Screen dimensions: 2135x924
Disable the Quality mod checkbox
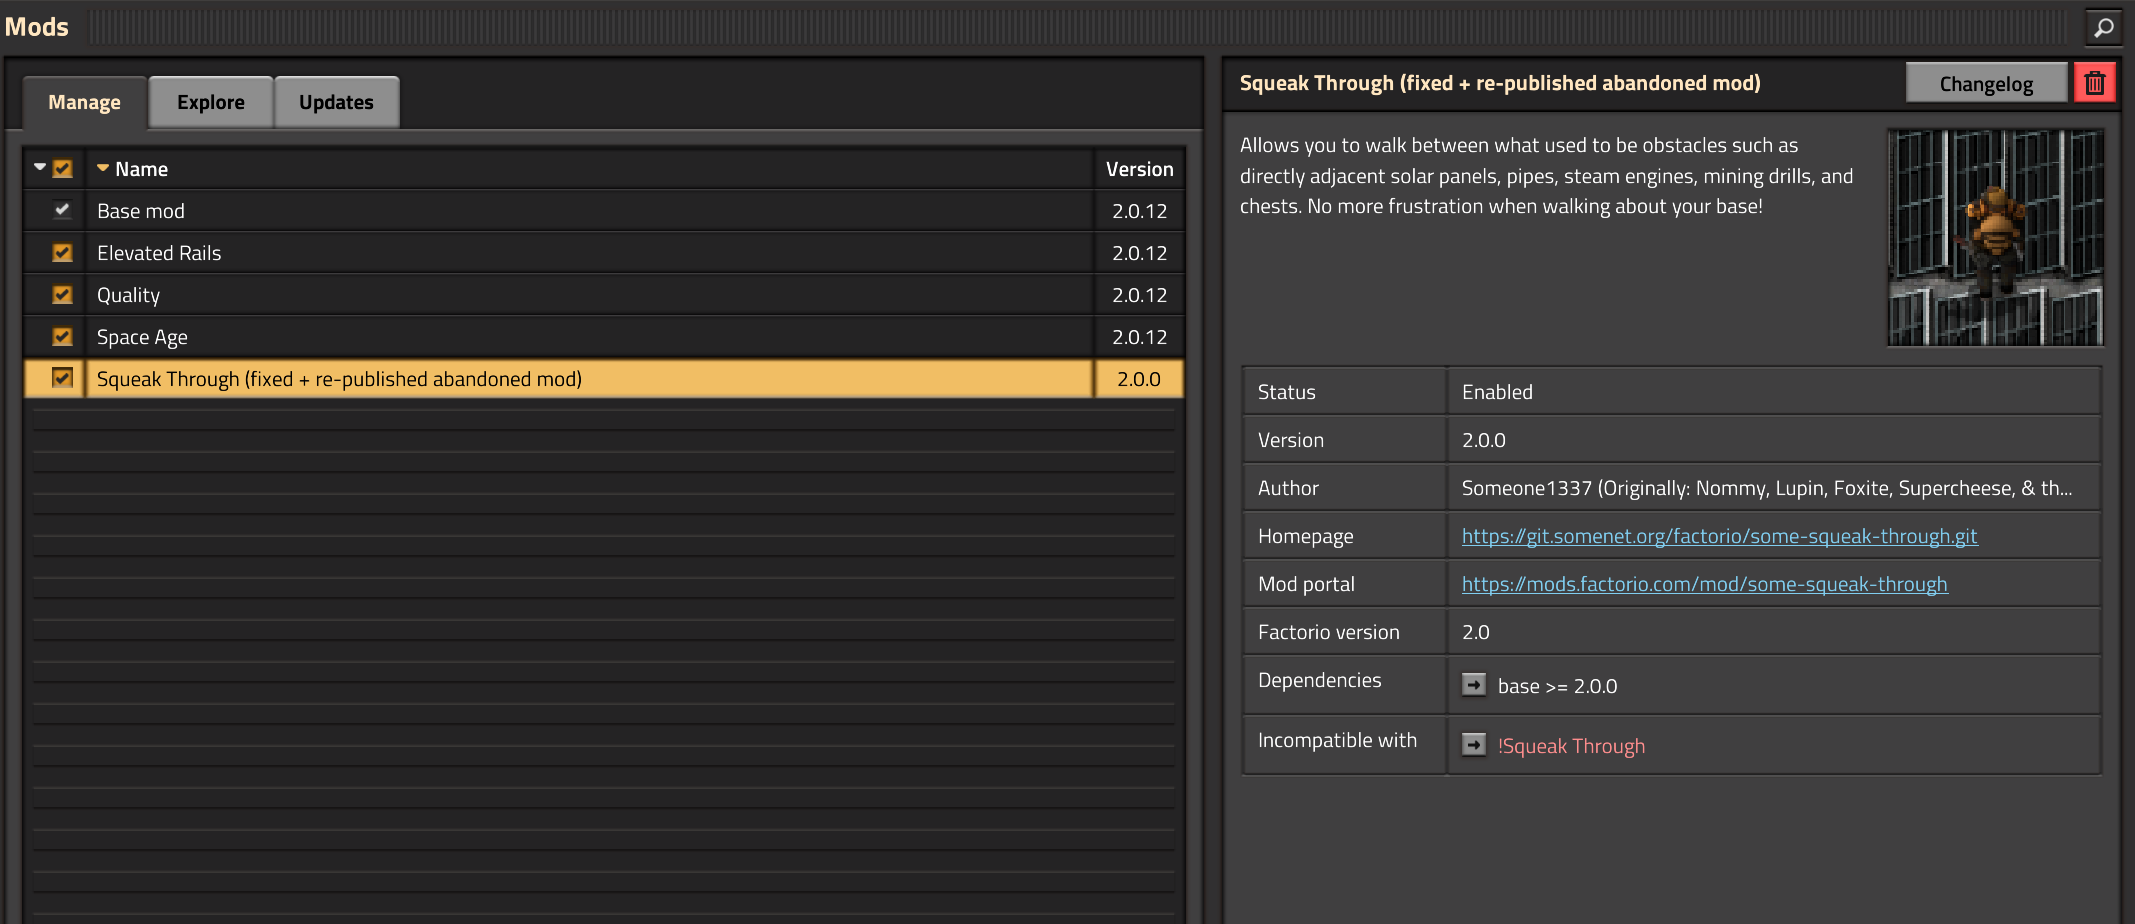[62, 294]
